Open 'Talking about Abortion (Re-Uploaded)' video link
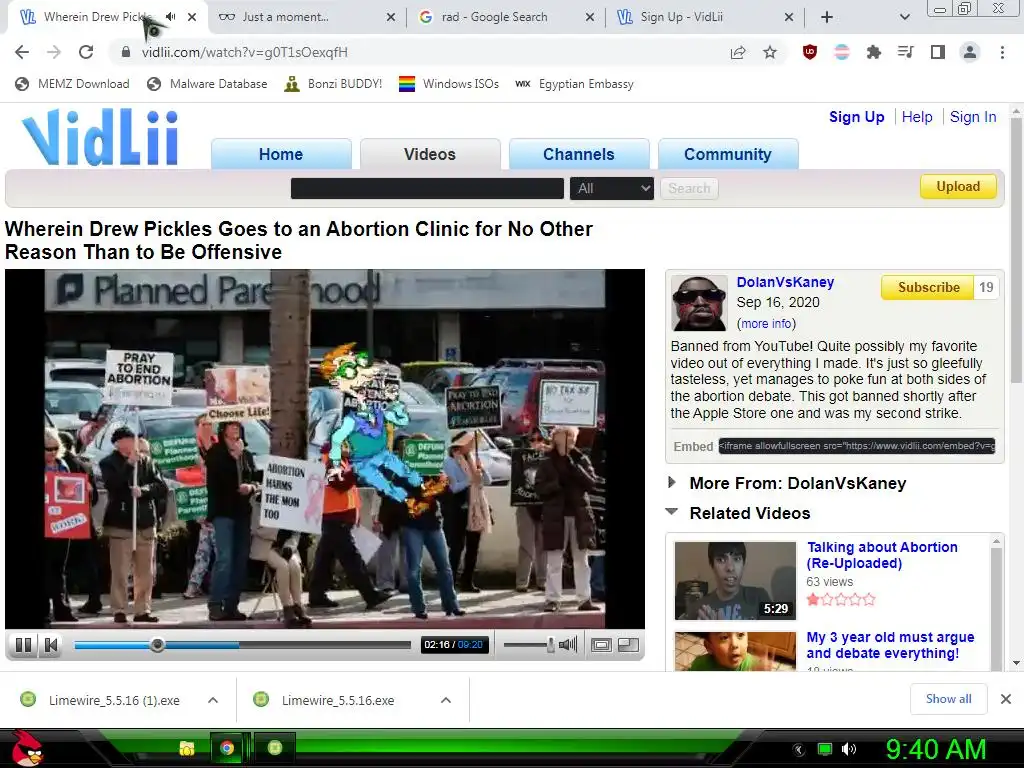The height and width of the screenshot is (768, 1024). pos(882,555)
